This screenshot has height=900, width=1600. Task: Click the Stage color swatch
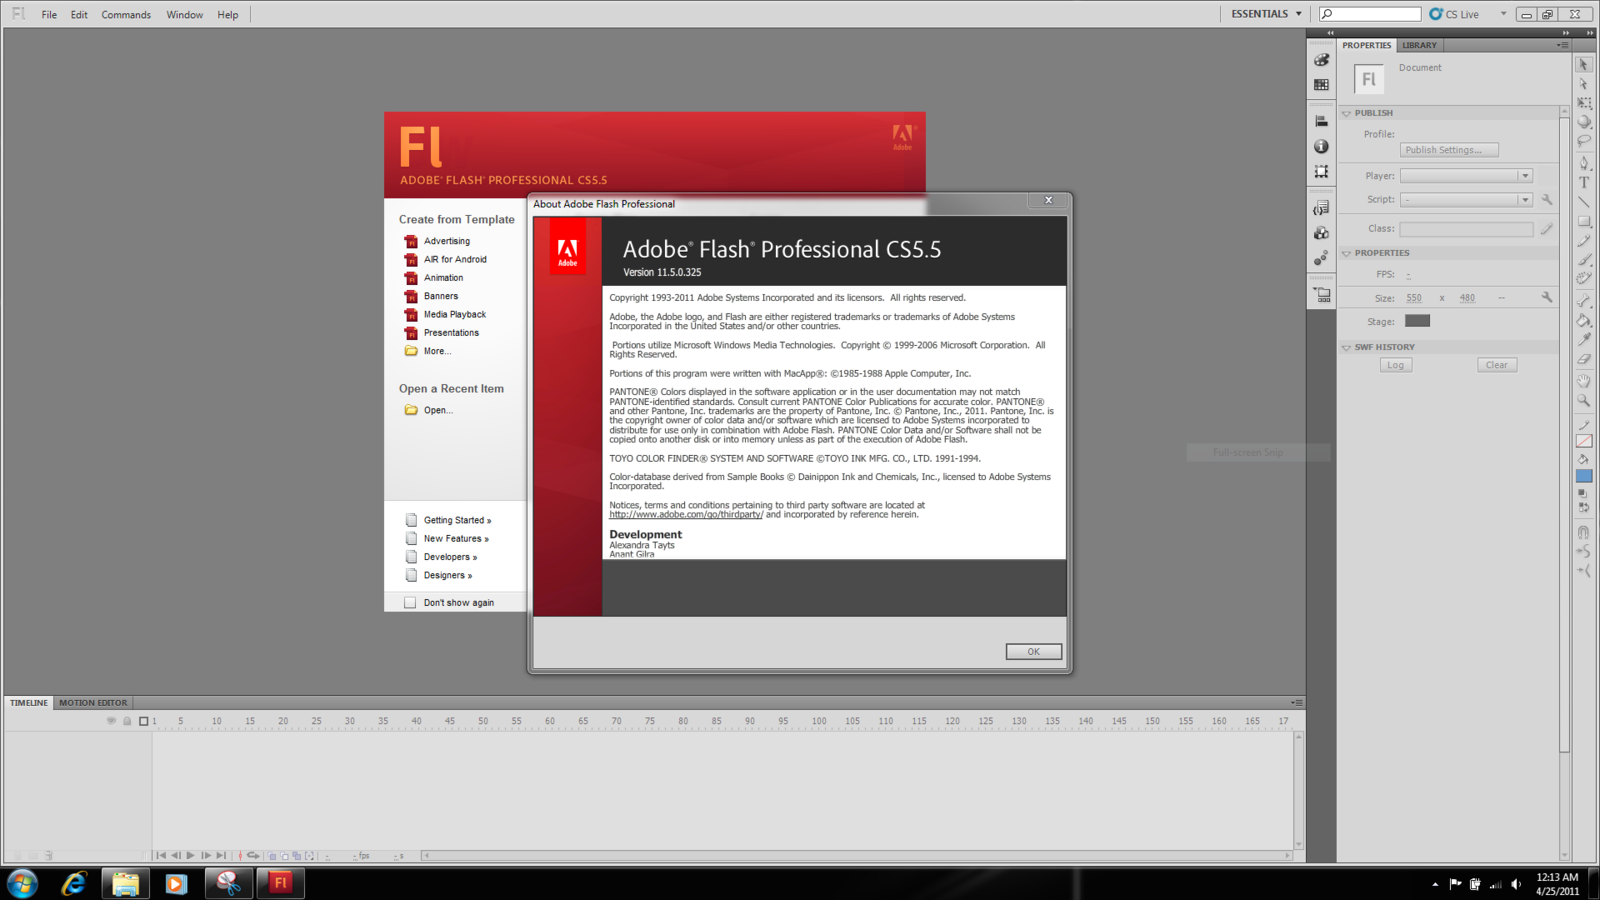point(1417,321)
